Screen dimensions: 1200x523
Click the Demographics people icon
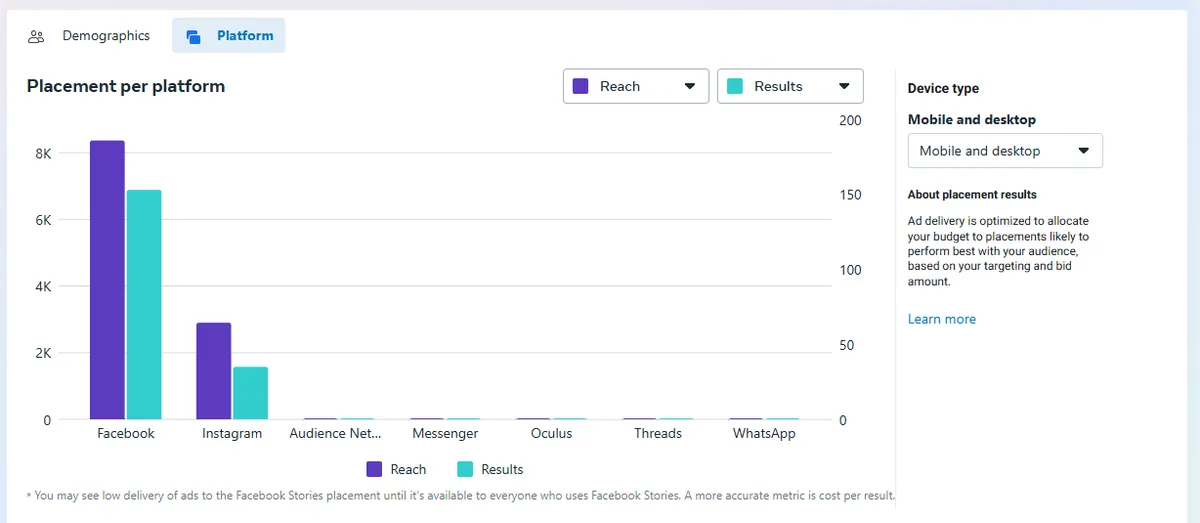click(x=37, y=36)
